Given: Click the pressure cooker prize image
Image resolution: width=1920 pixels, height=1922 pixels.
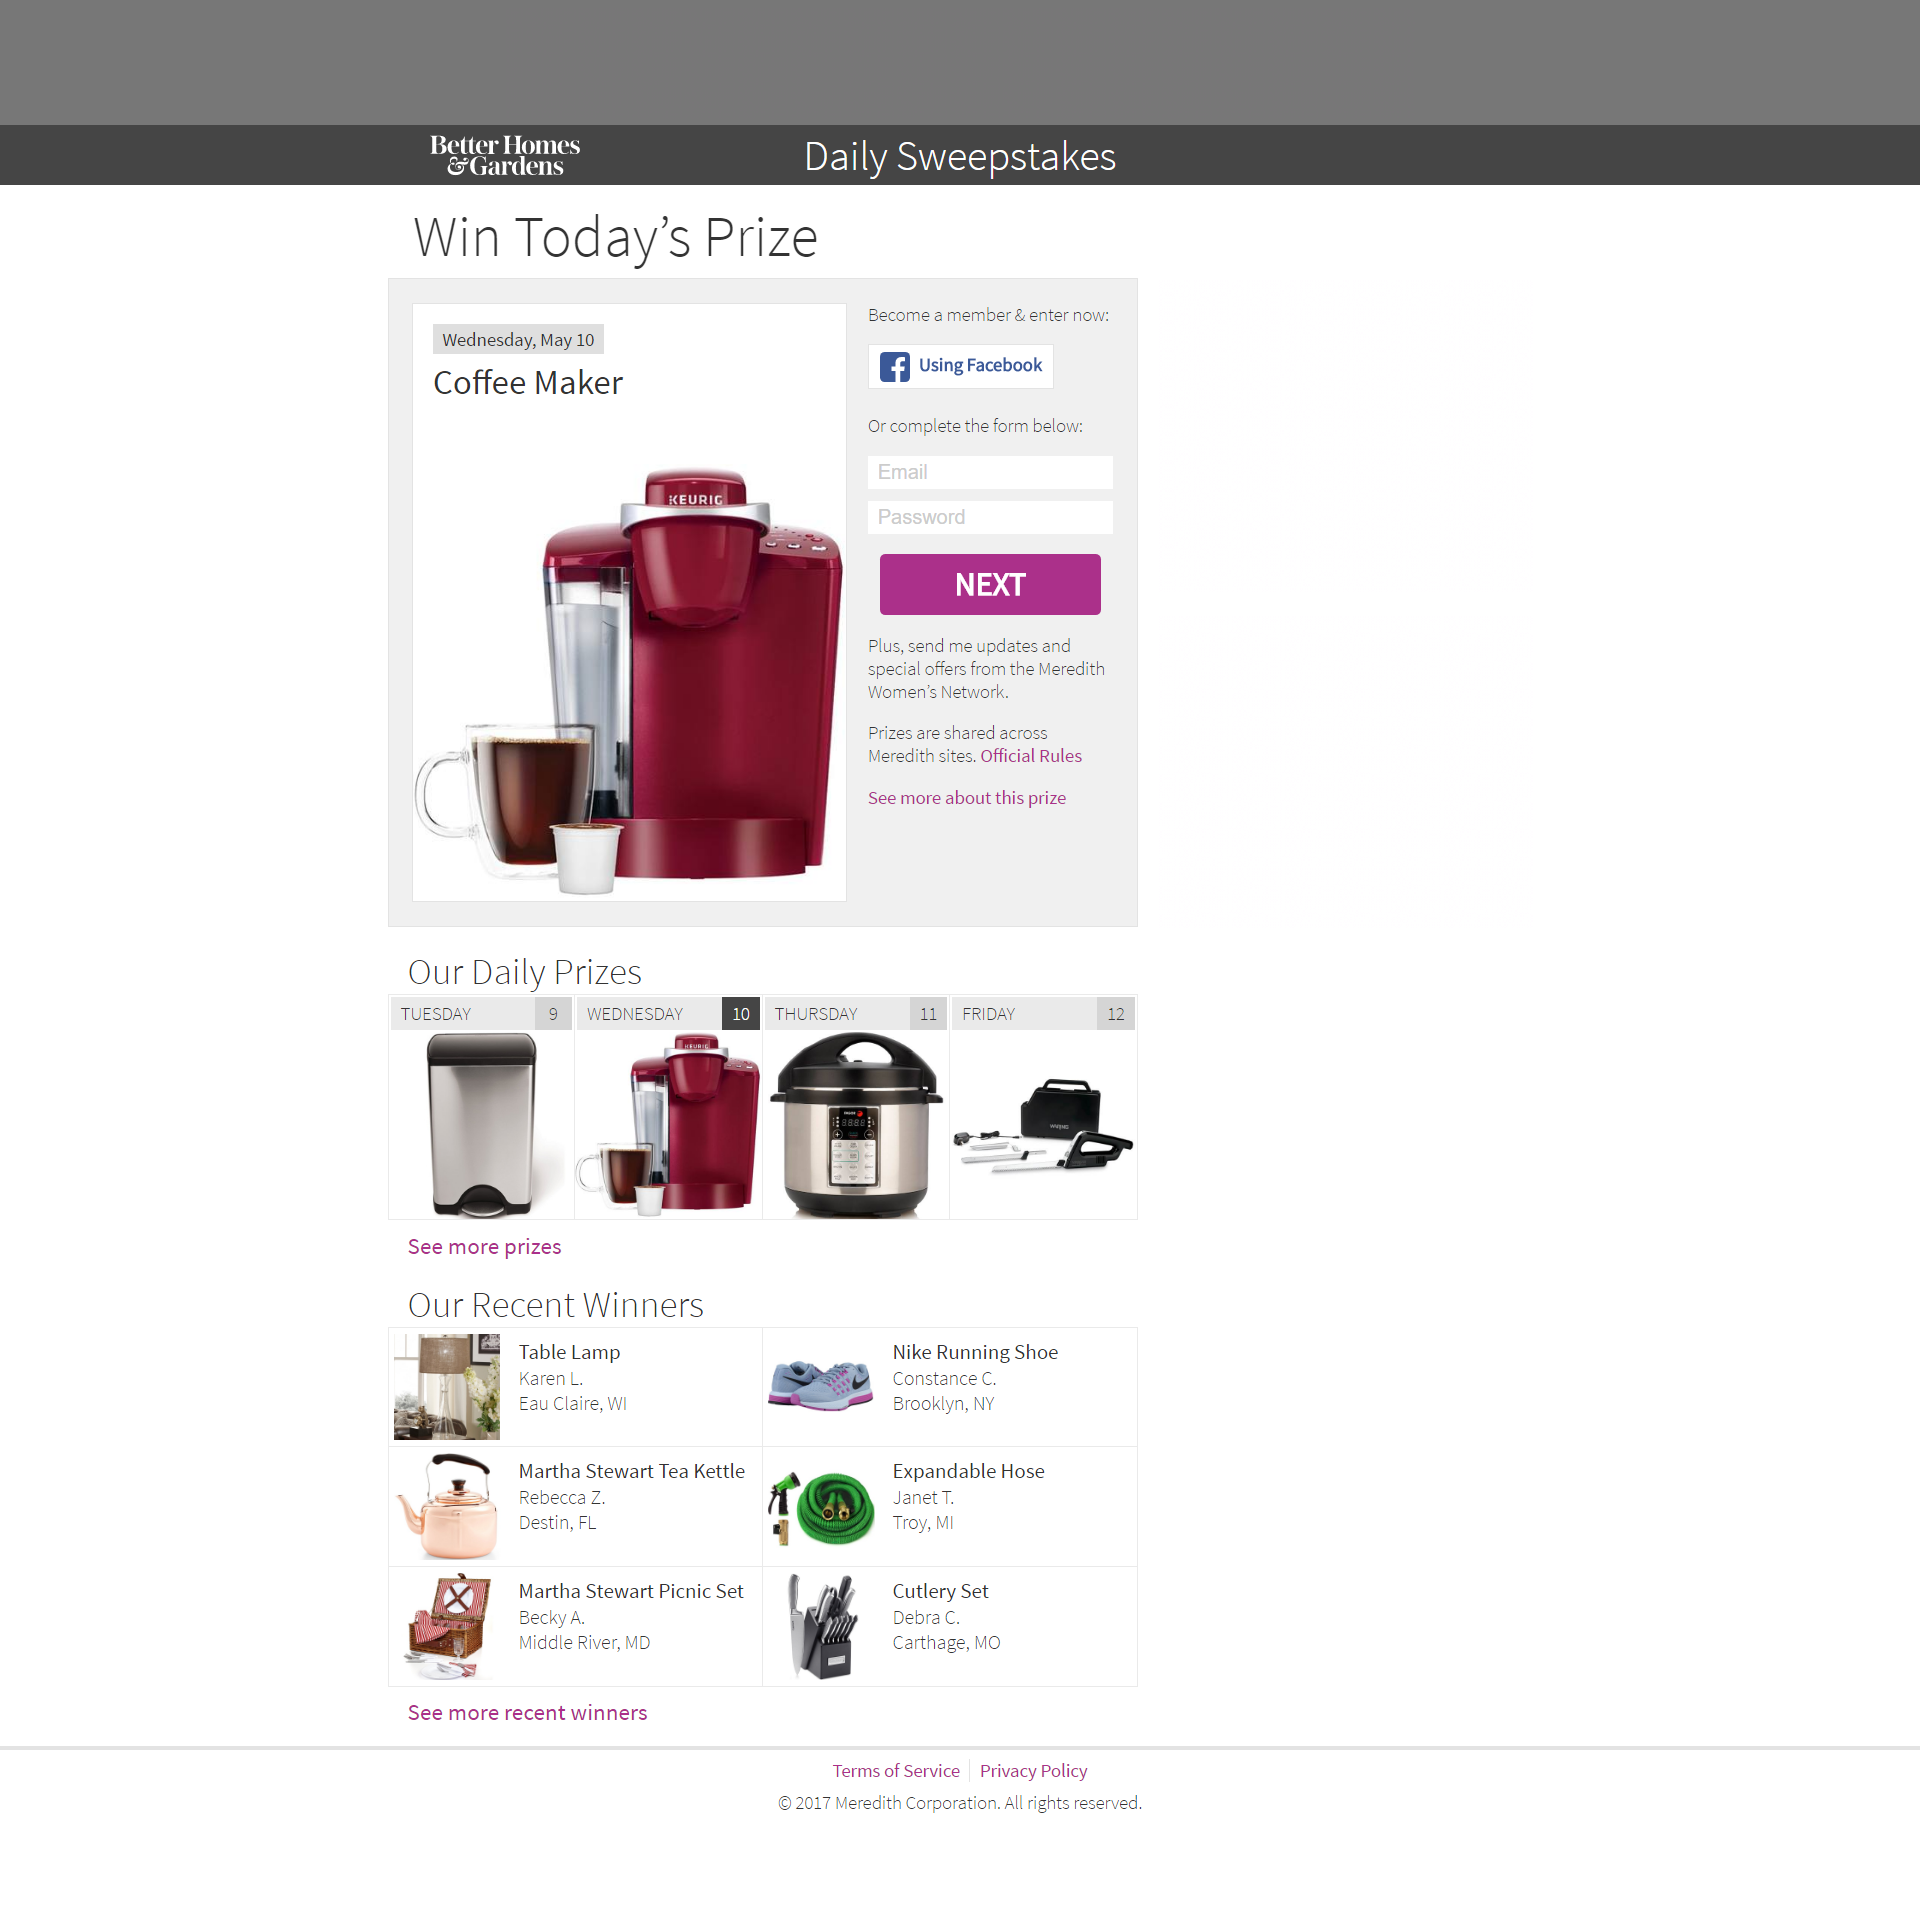Looking at the screenshot, I should pyautogui.click(x=856, y=1125).
